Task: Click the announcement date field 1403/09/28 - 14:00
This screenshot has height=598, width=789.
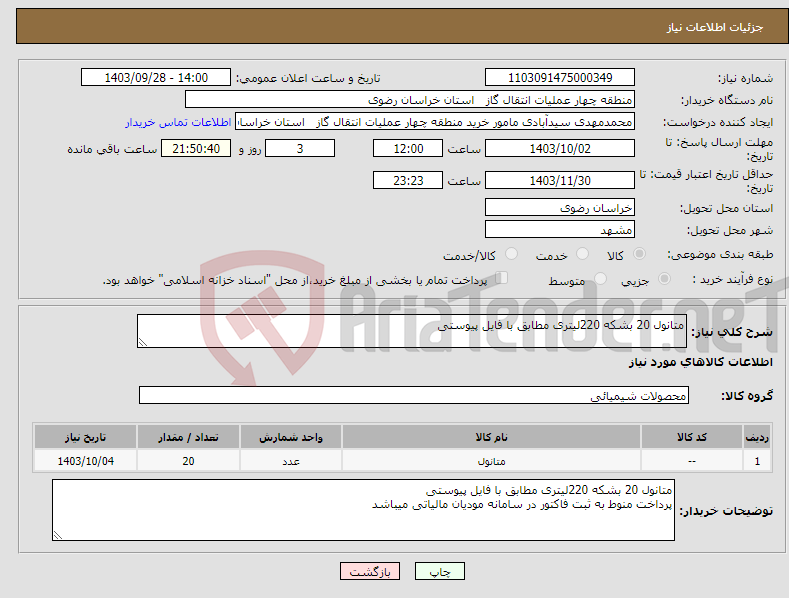Action: coord(156,78)
